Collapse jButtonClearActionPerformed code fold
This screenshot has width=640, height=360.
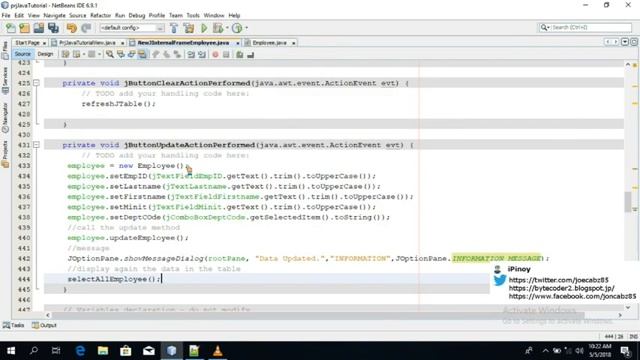[36, 83]
